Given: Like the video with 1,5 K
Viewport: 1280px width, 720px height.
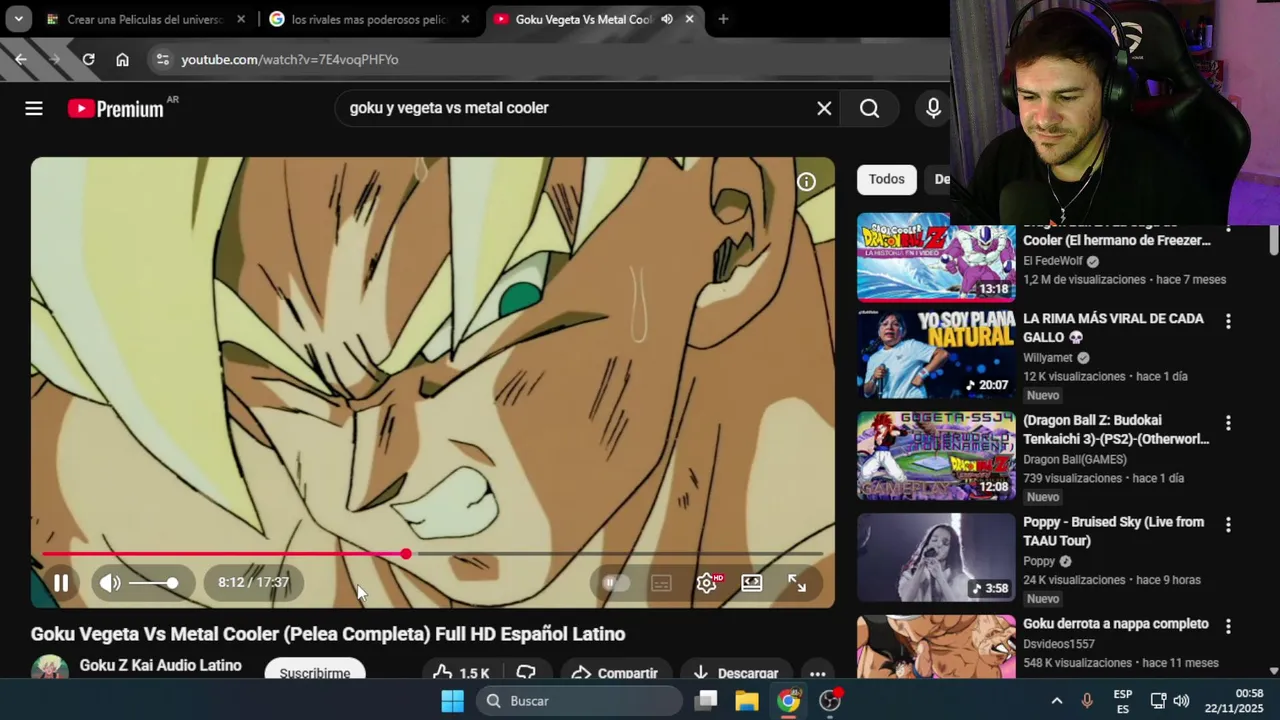Looking at the screenshot, I should pos(462,671).
